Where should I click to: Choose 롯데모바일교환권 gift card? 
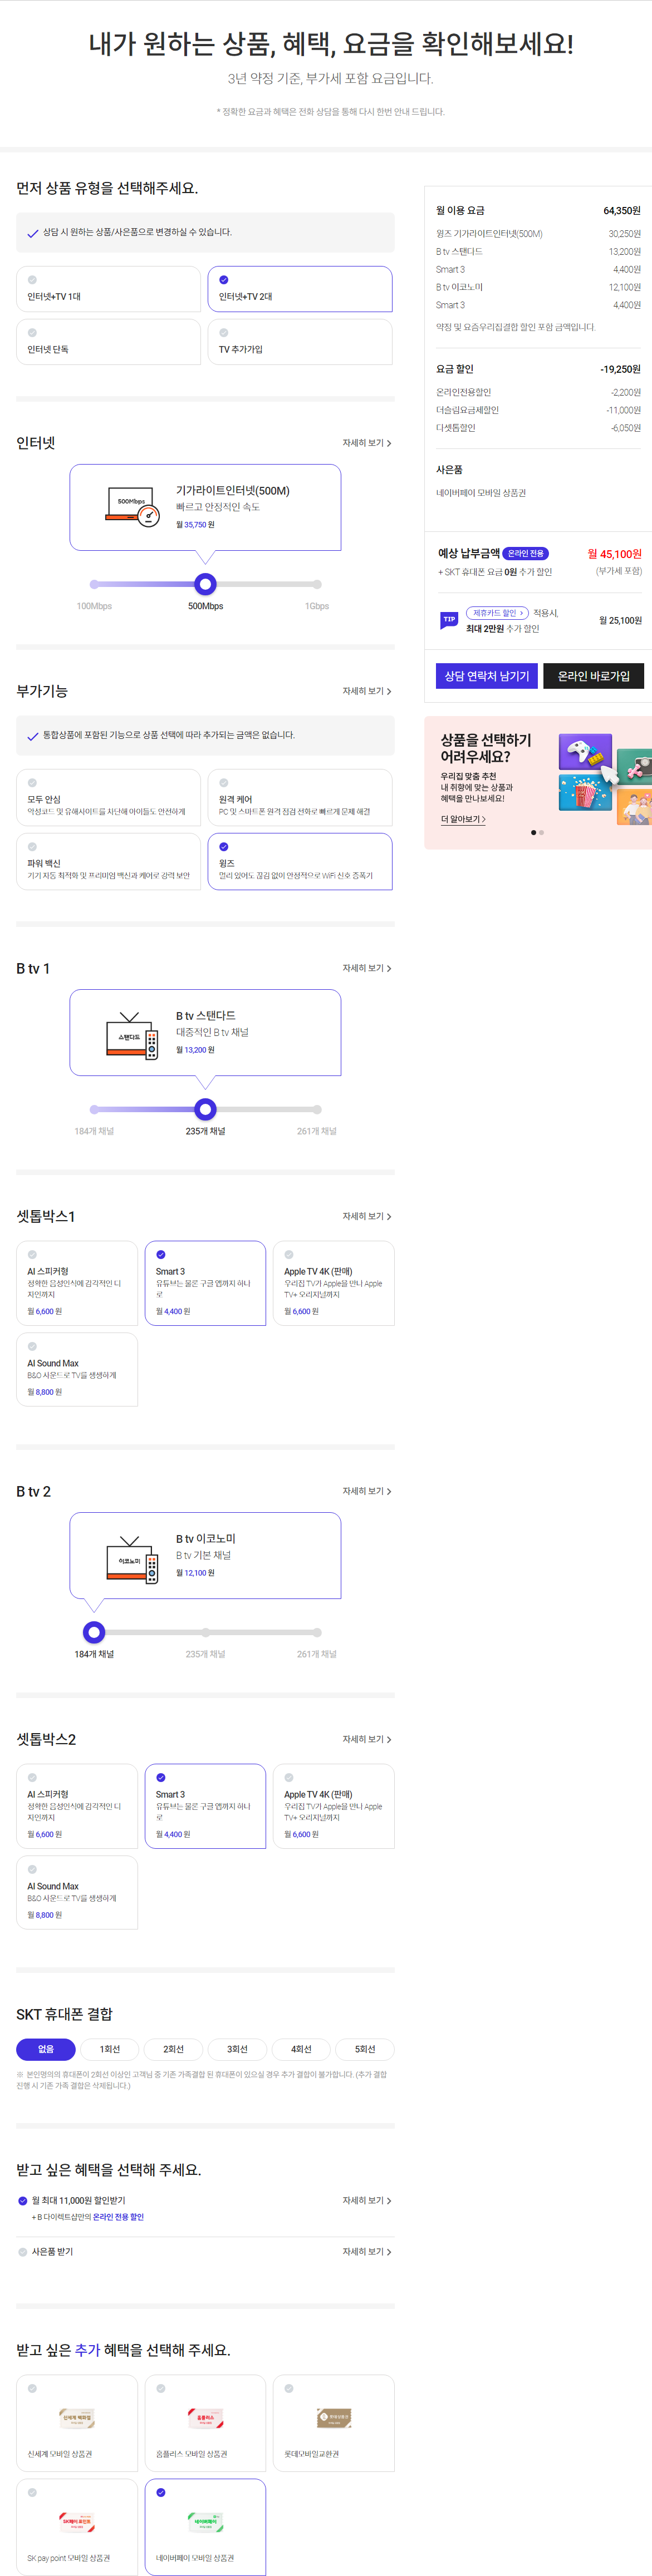[333, 2422]
